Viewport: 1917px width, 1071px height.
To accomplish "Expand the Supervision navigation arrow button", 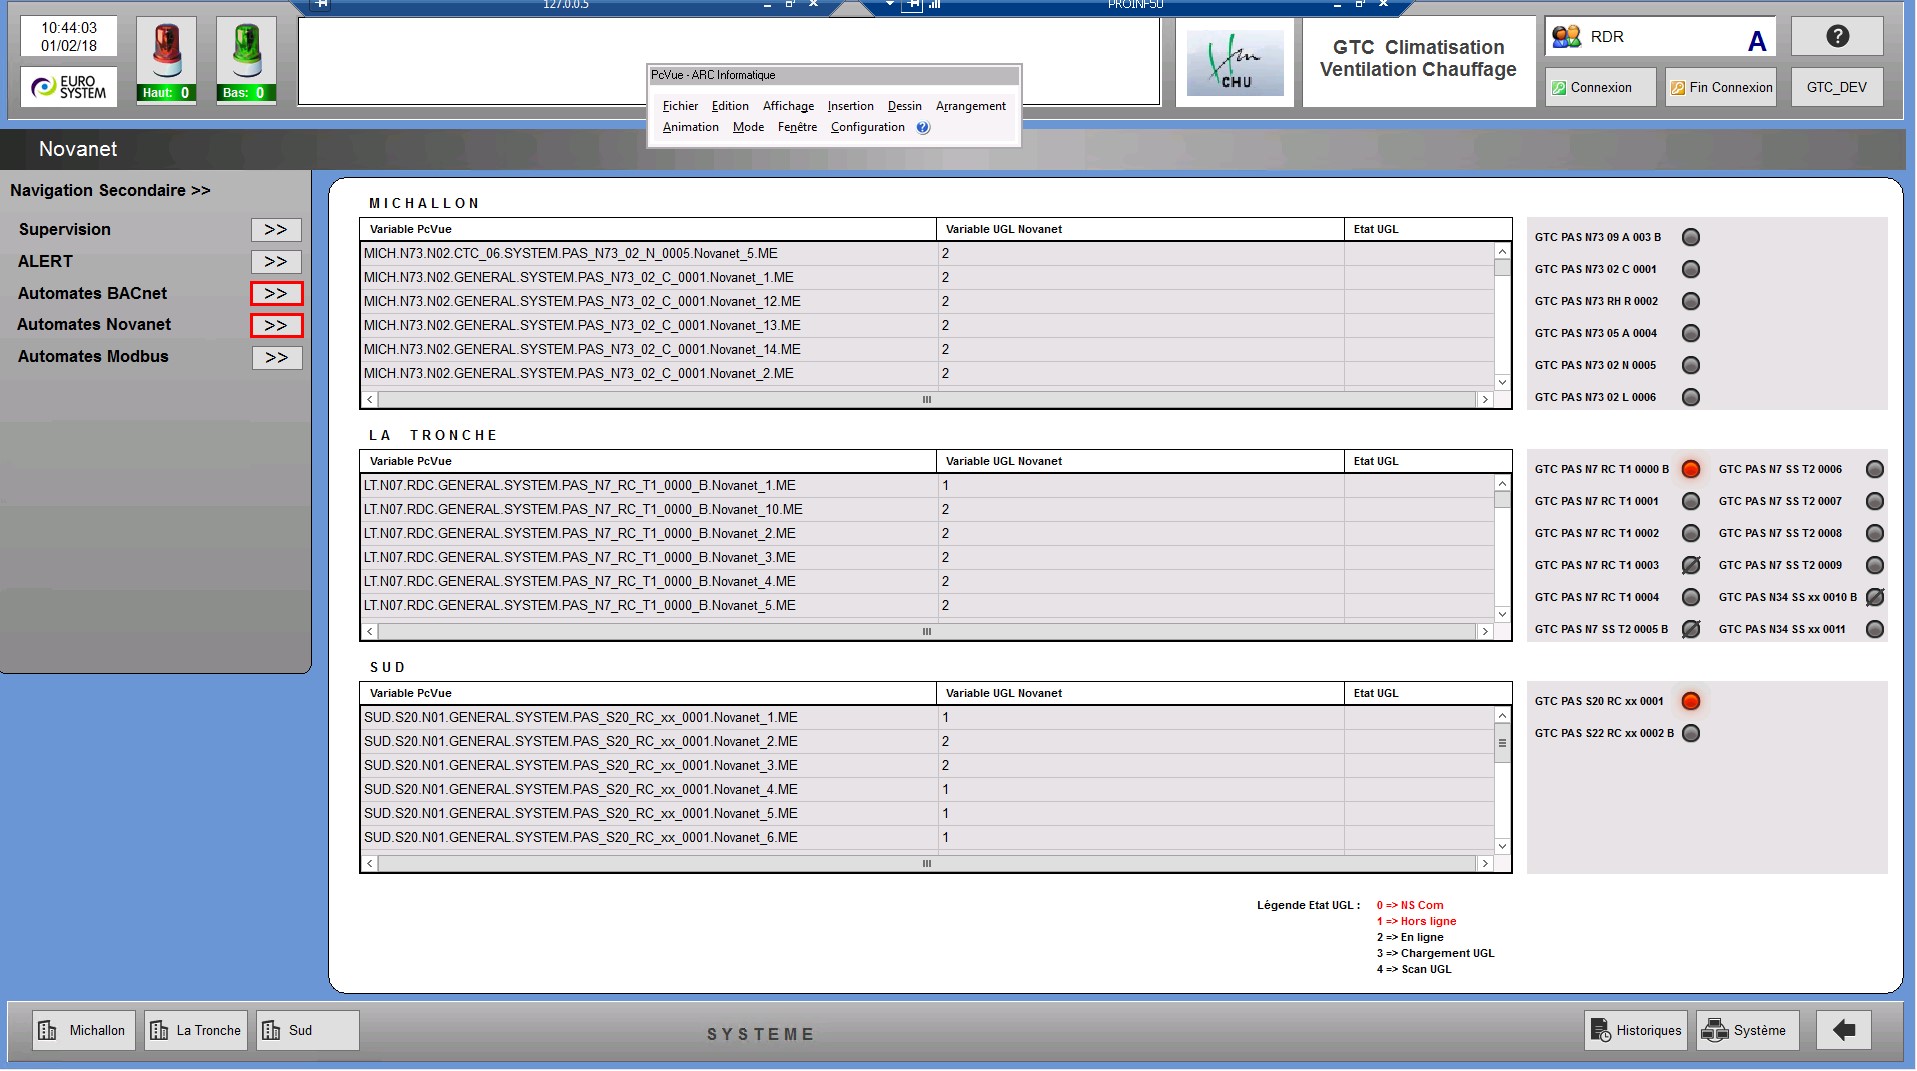I will pos(276,230).
